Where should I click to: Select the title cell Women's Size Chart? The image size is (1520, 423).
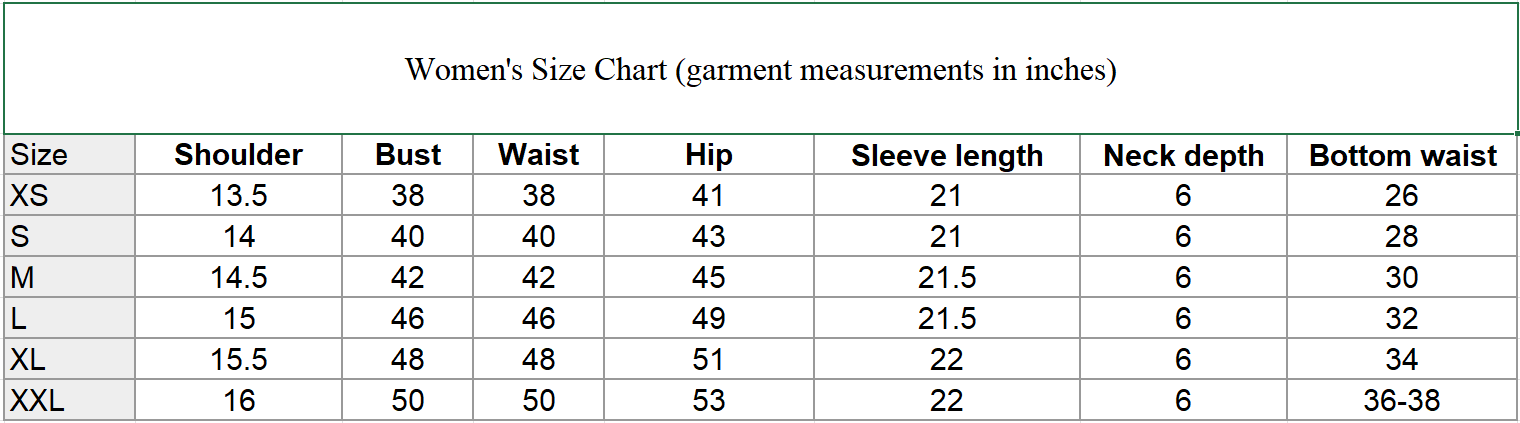[761, 69]
